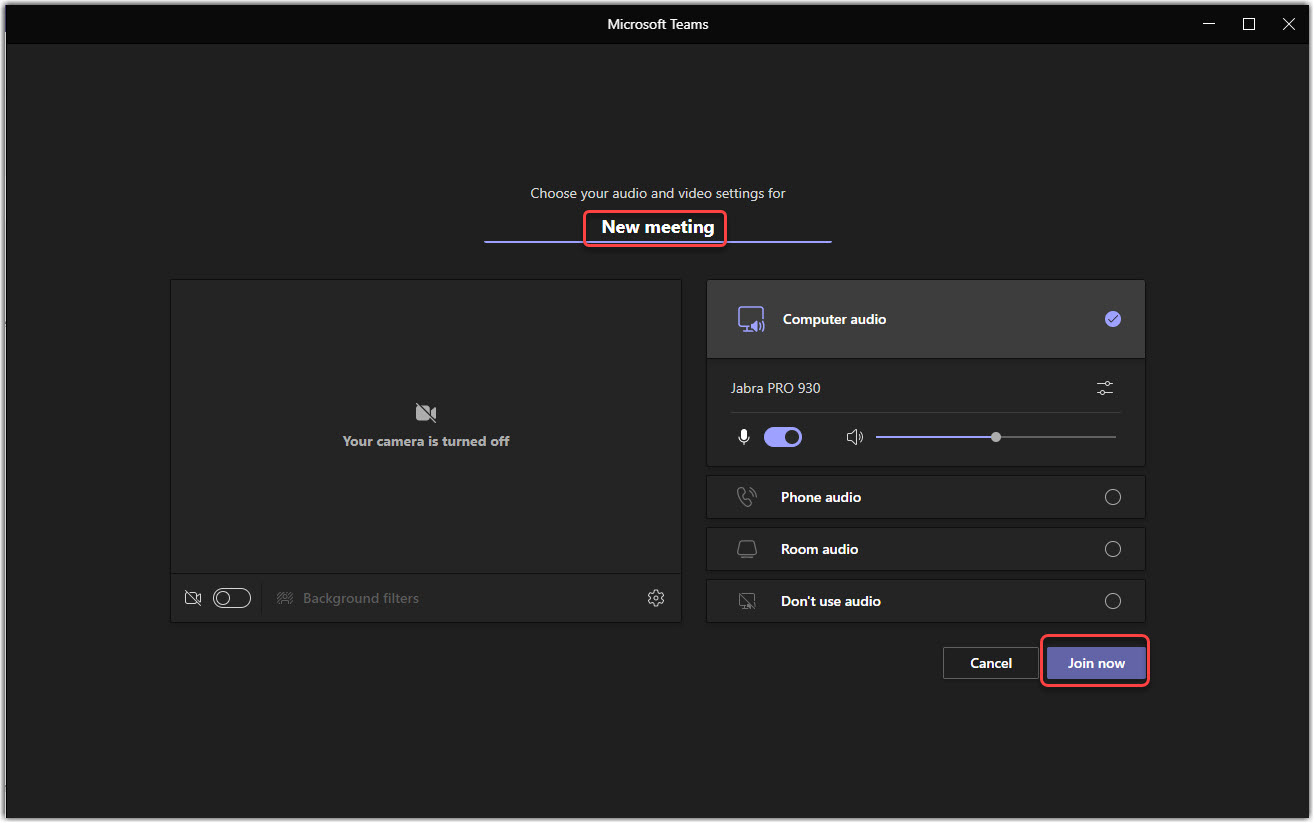Toggle the camera on
Viewport: 1314px width, 823px height.
click(x=231, y=597)
